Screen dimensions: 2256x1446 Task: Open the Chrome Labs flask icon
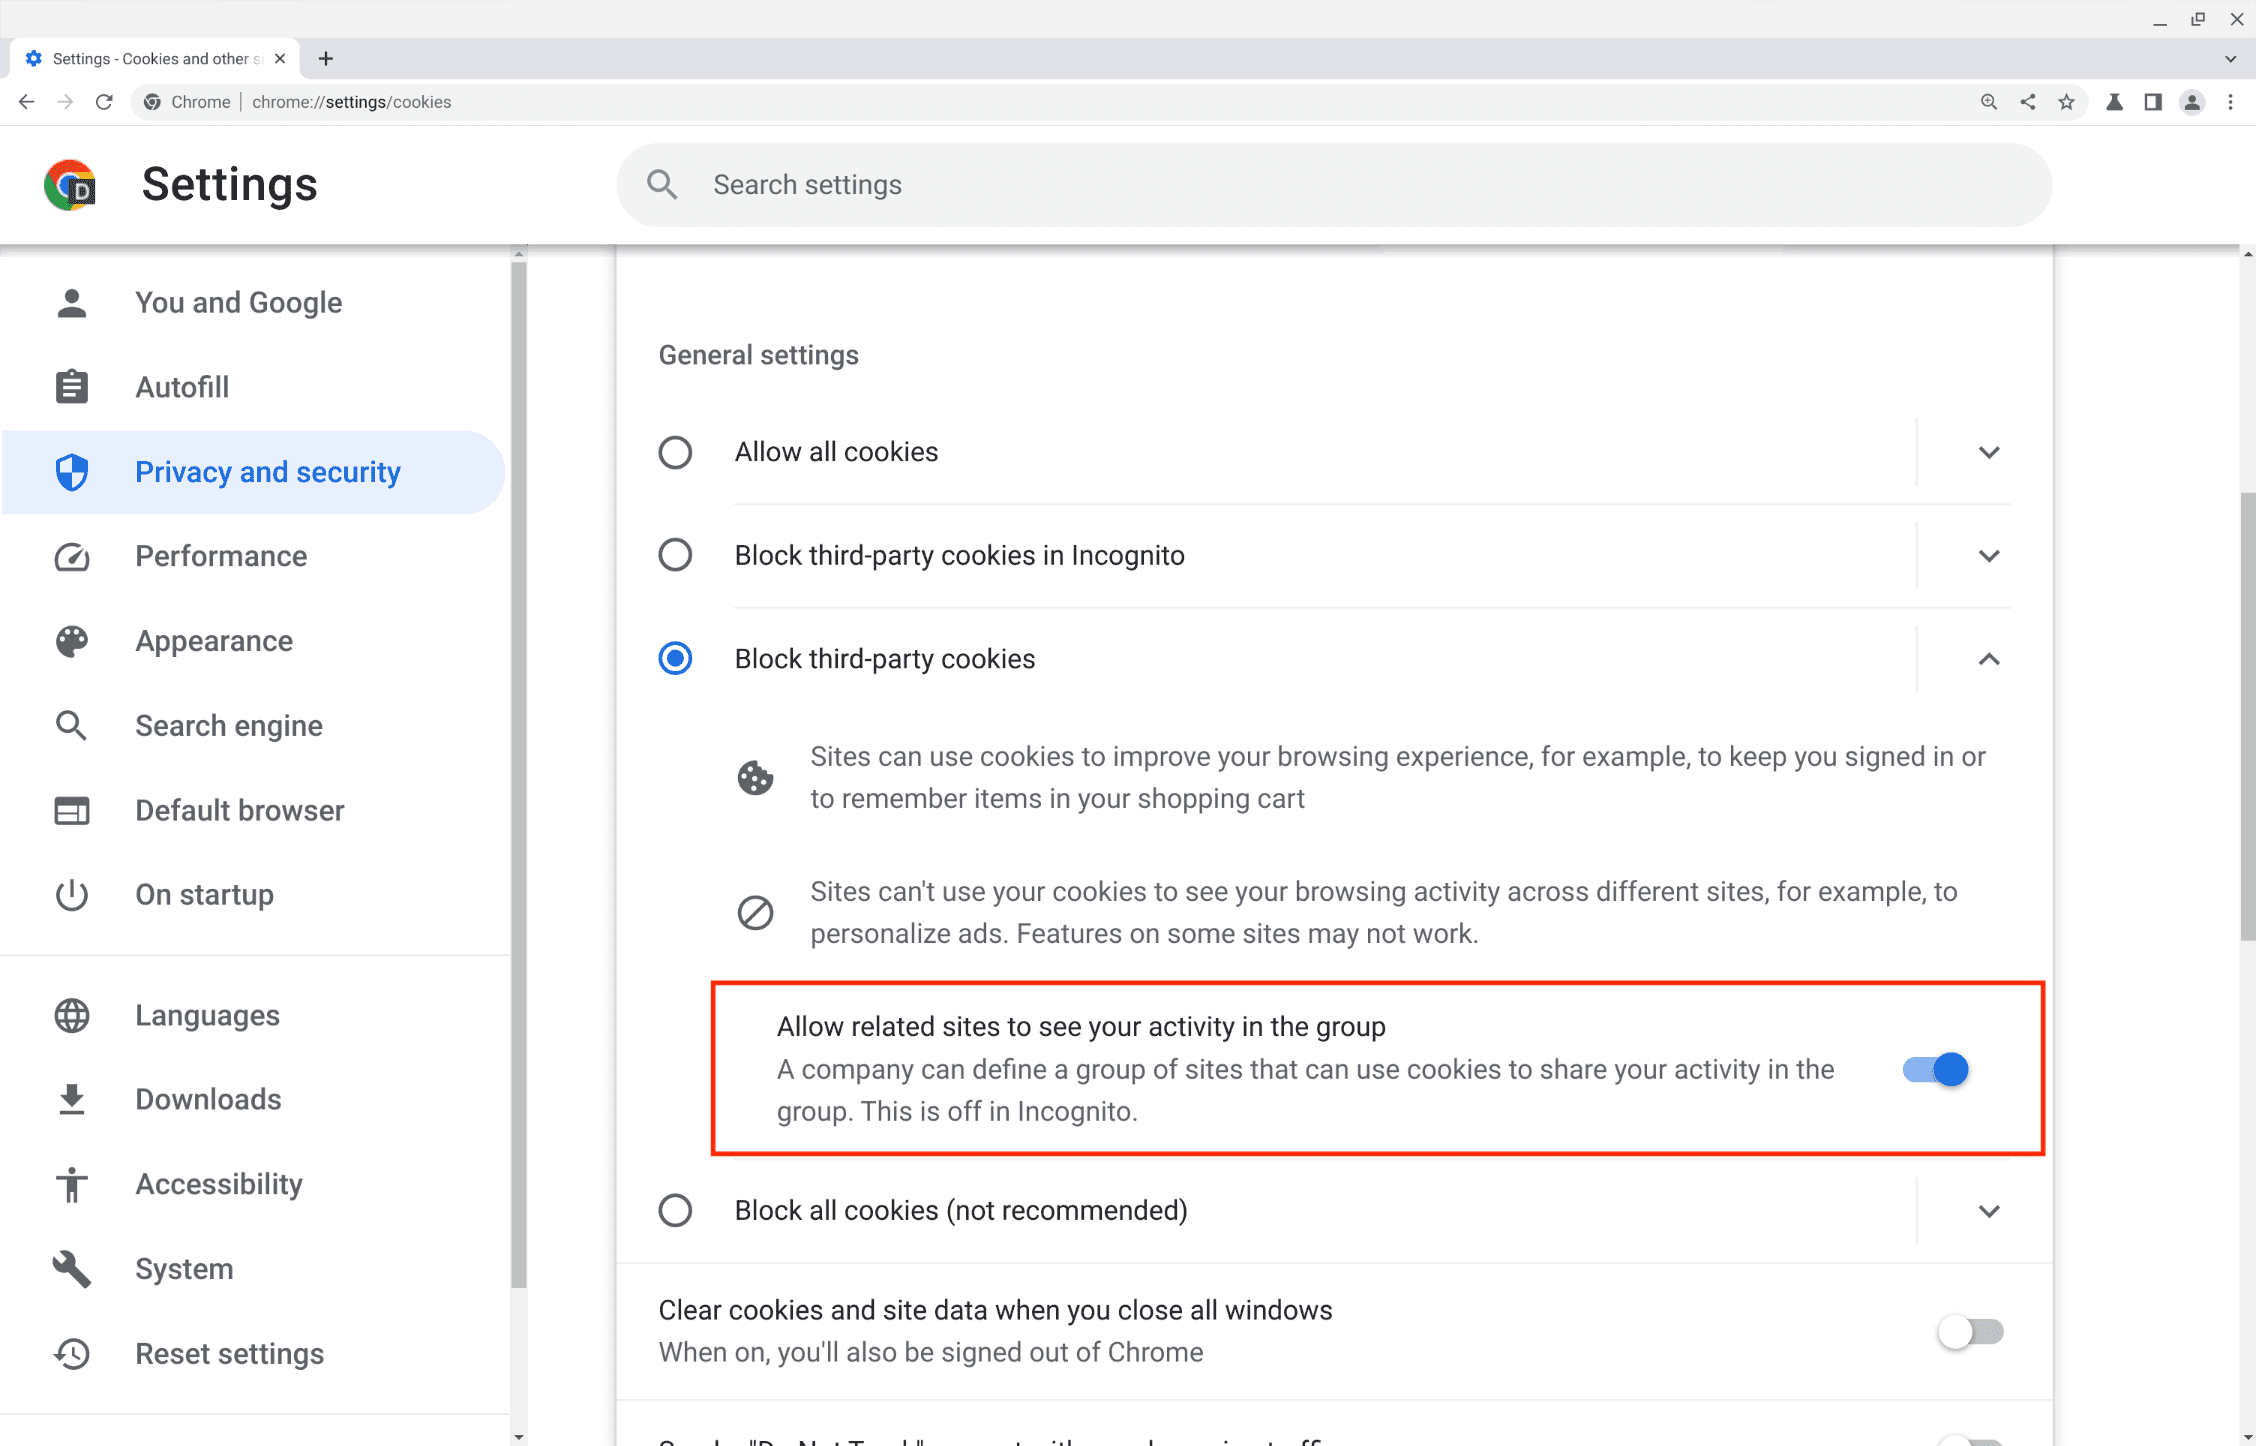(x=2114, y=102)
